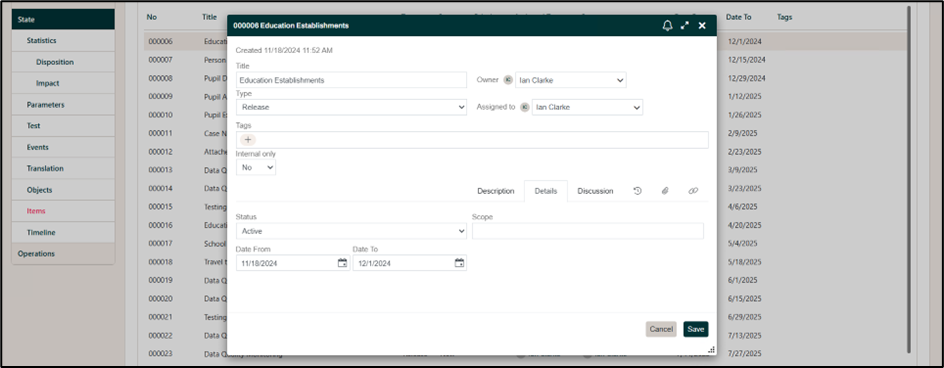Screen dimensions: 944x368
Task: Open Translation in the sidebar
Action: point(63,168)
